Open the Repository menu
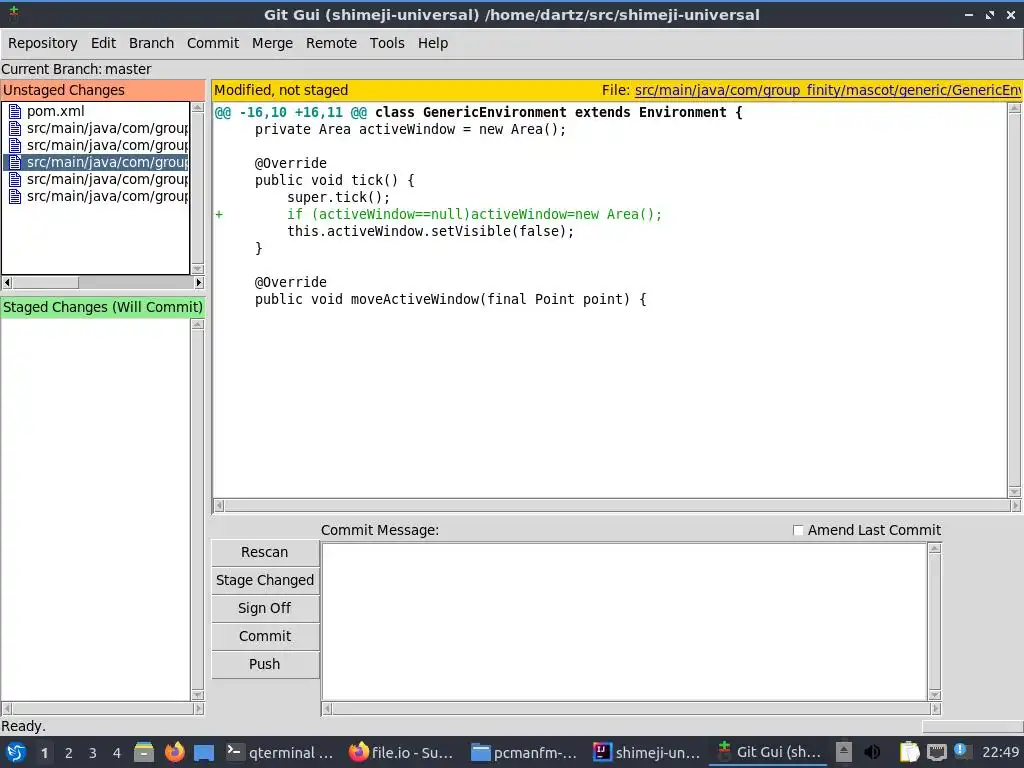The image size is (1024, 768). pos(42,43)
